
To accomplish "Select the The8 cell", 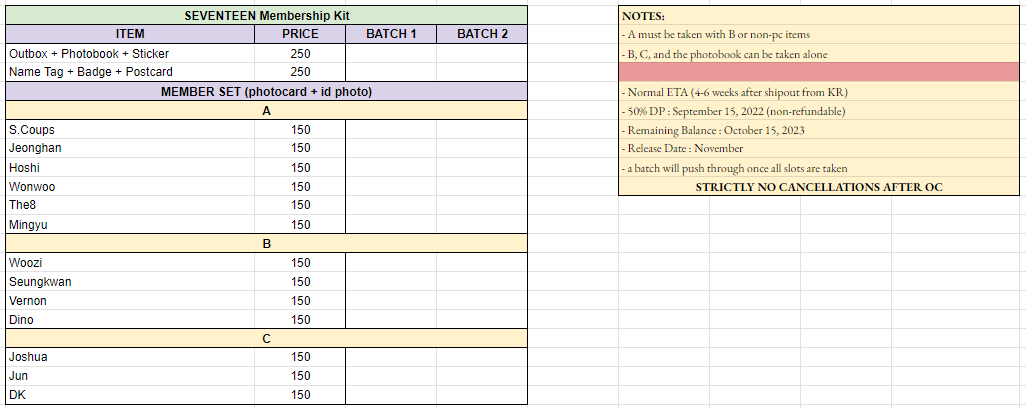I will click(x=130, y=205).
